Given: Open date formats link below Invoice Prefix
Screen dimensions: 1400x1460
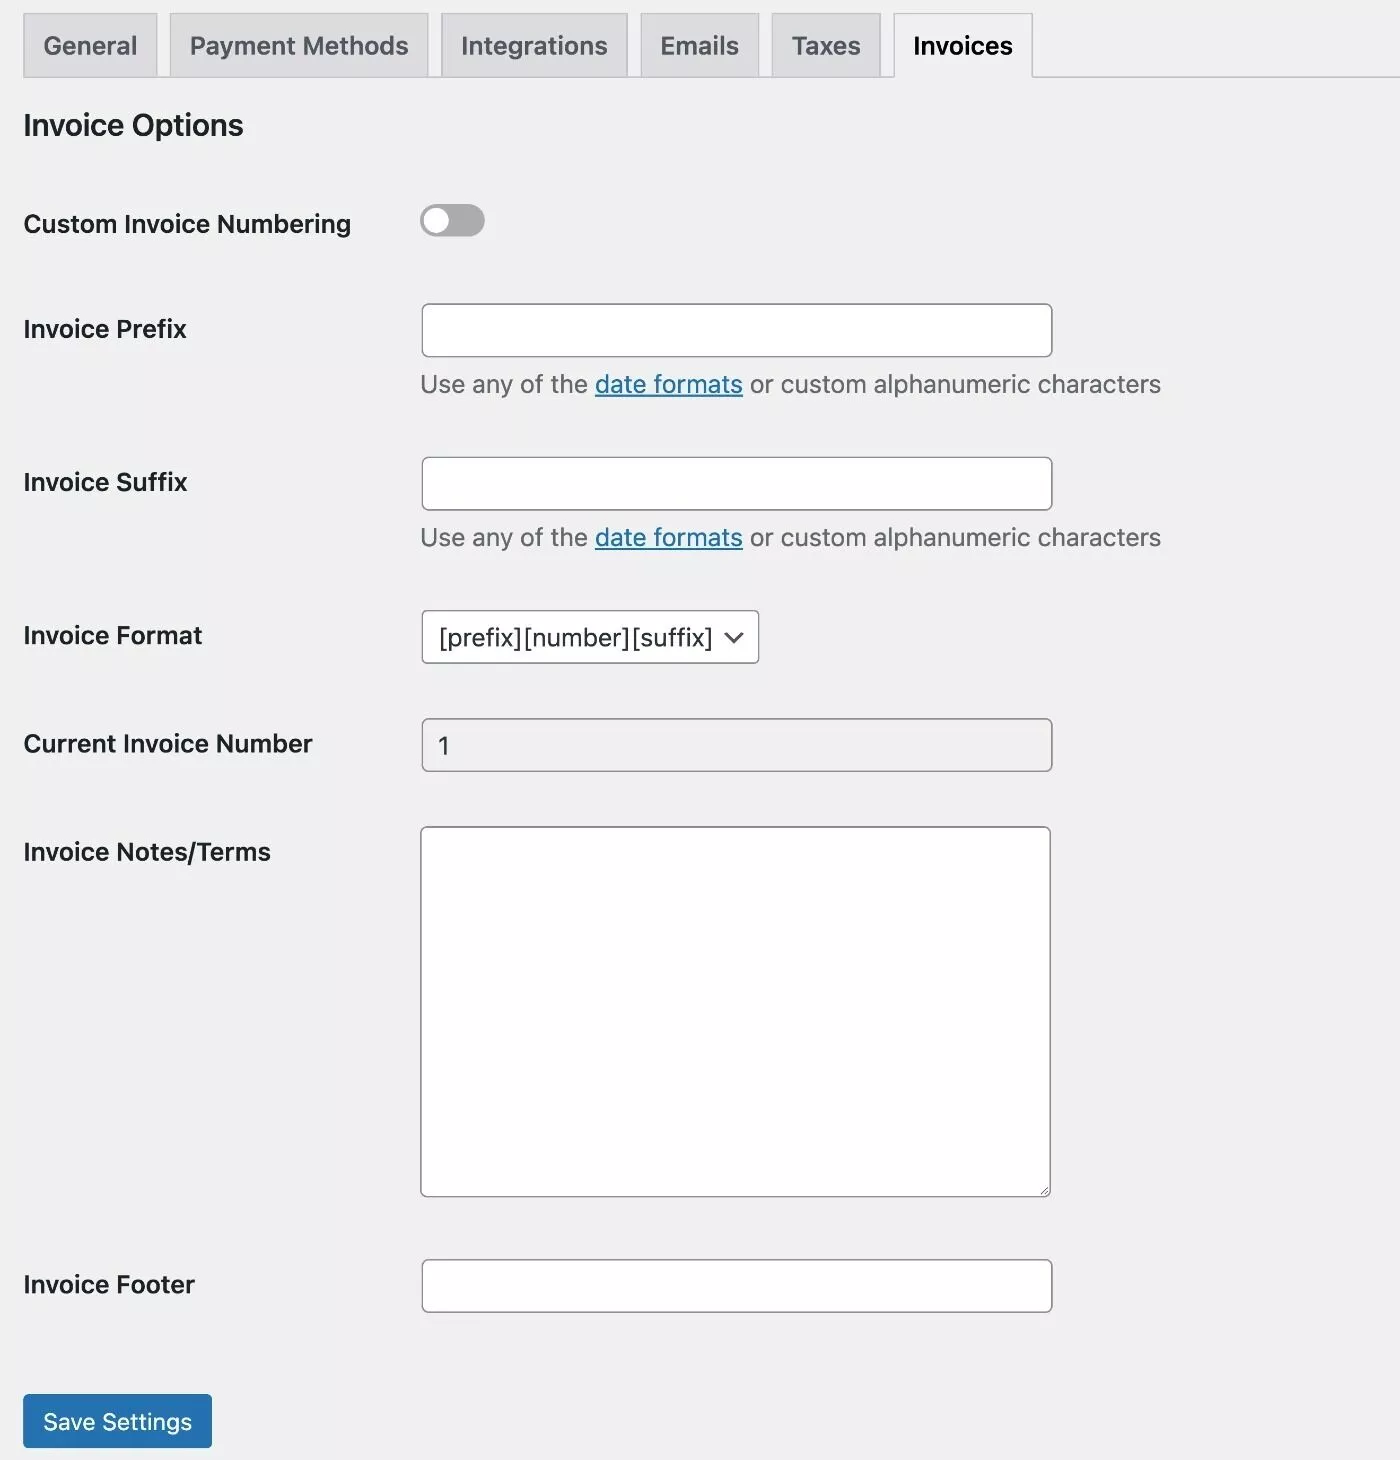Looking at the screenshot, I should pyautogui.click(x=668, y=385).
